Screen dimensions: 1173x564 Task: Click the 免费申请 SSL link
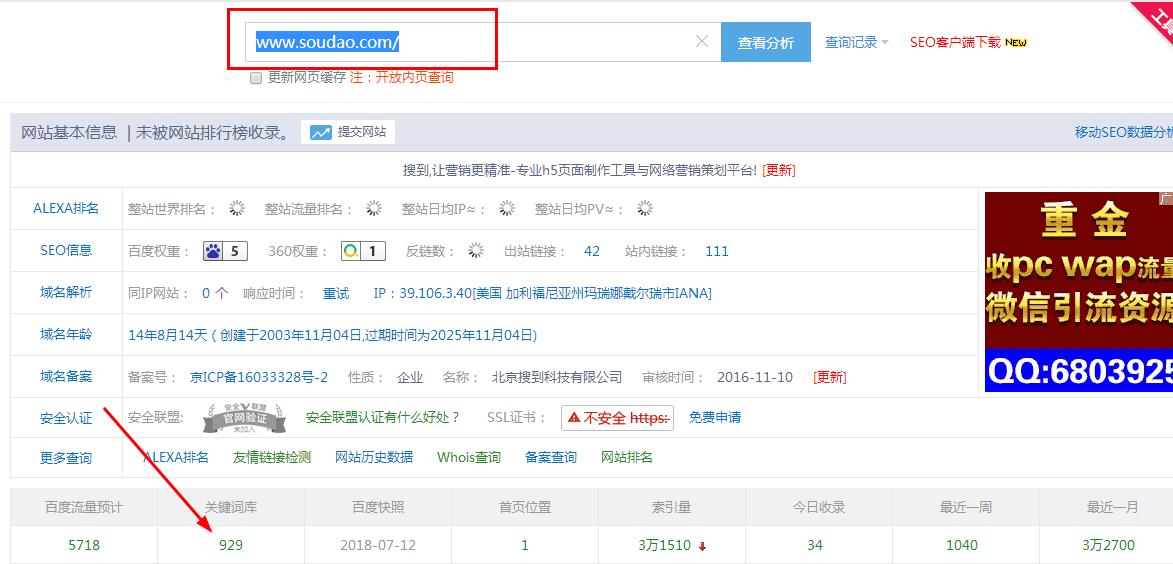click(x=715, y=417)
